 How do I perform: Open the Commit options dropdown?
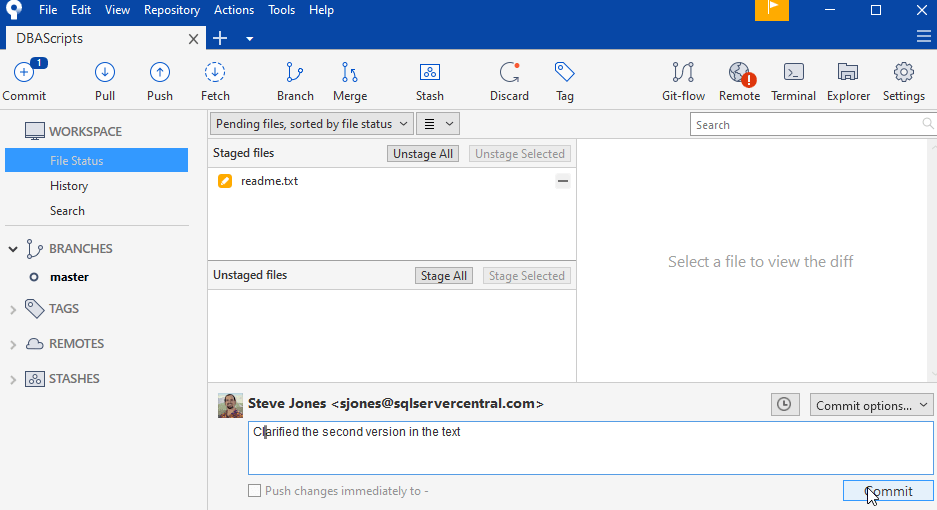pos(871,405)
